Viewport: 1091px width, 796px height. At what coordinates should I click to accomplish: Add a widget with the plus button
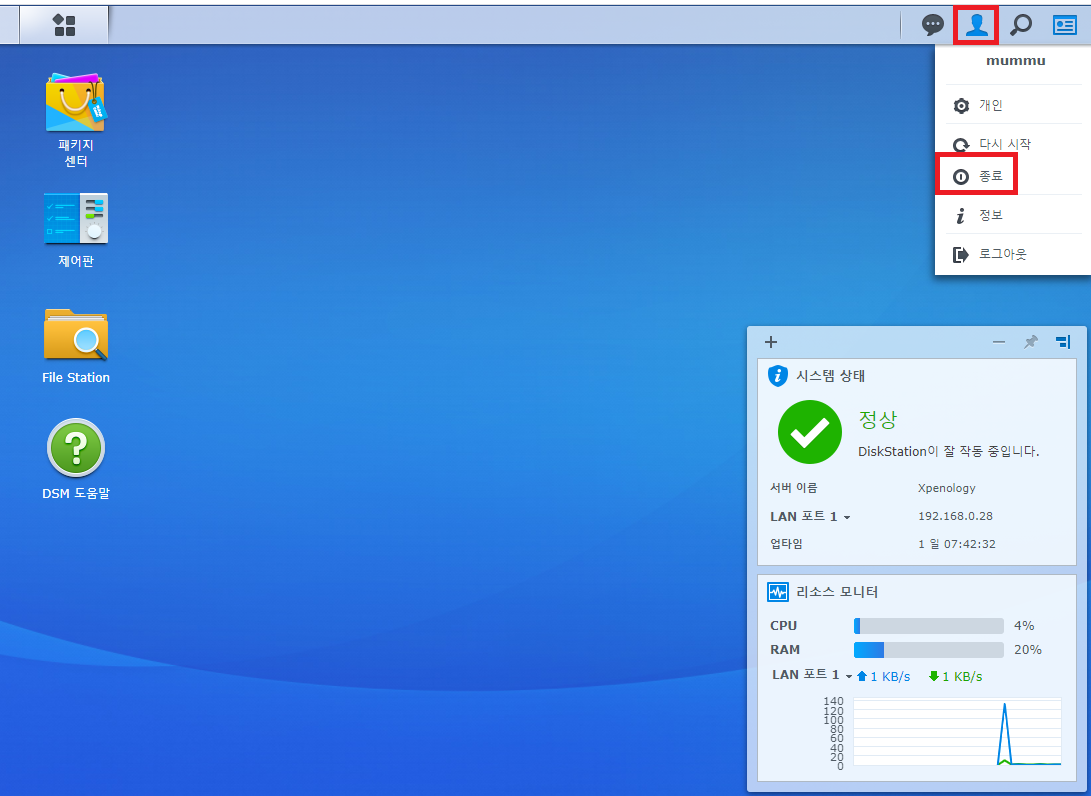tap(770, 342)
